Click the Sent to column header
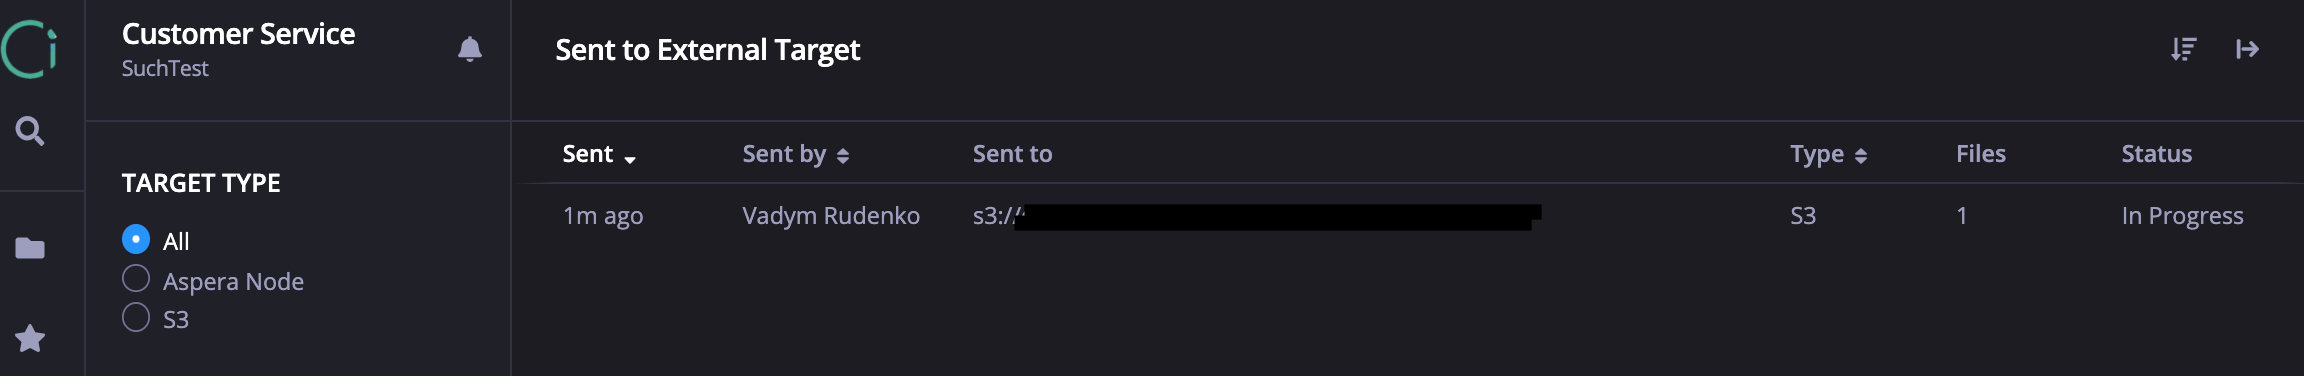 pos(1012,154)
